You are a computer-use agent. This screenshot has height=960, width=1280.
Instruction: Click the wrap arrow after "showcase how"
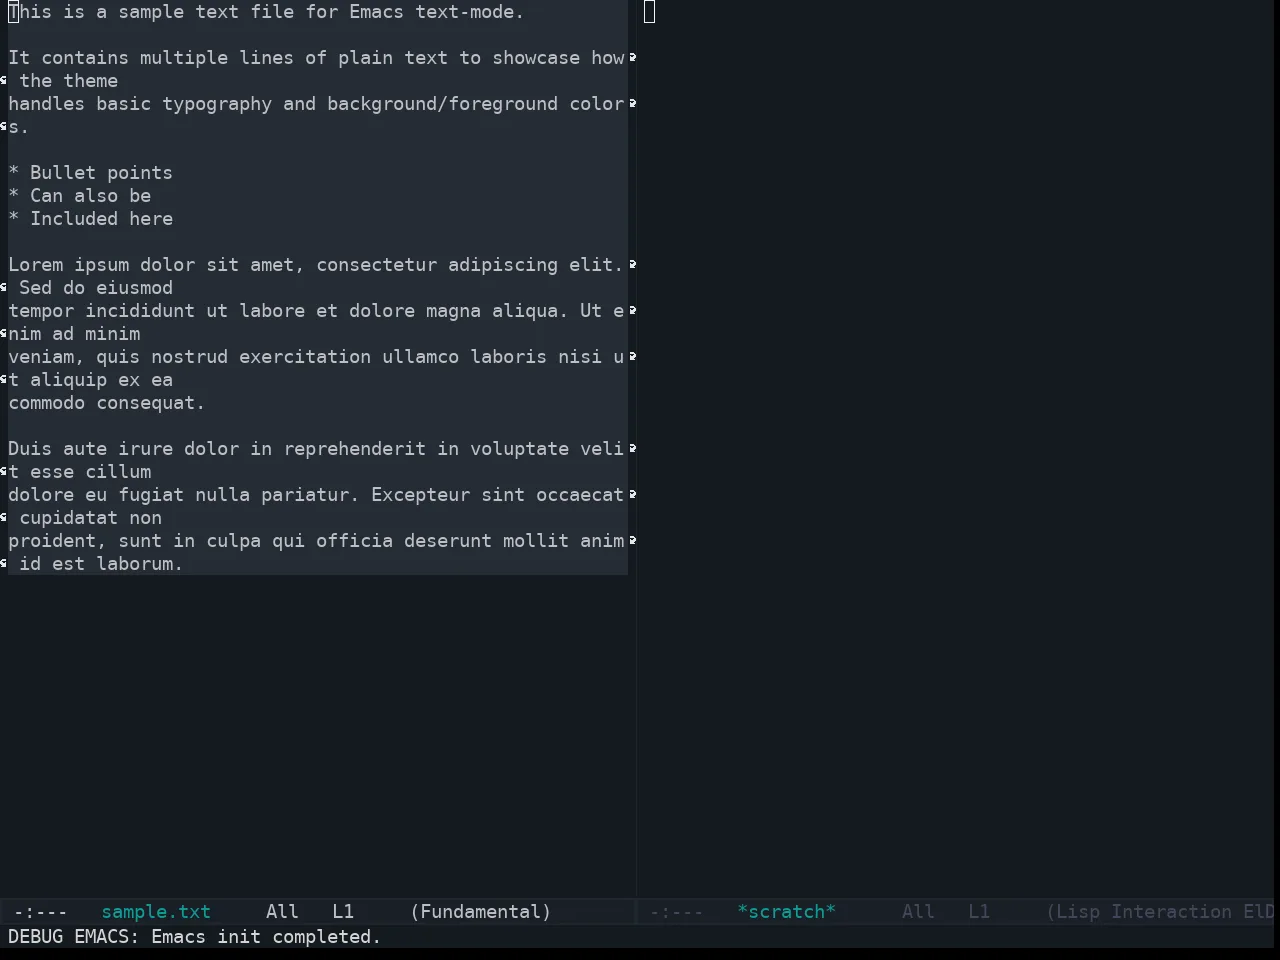[632, 58]
